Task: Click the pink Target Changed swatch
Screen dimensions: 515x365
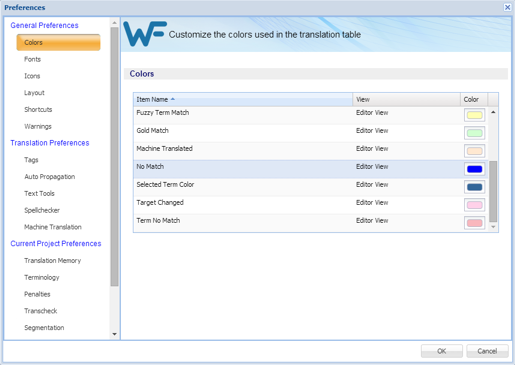Action: pyautogui.click(x=474, y=205)
